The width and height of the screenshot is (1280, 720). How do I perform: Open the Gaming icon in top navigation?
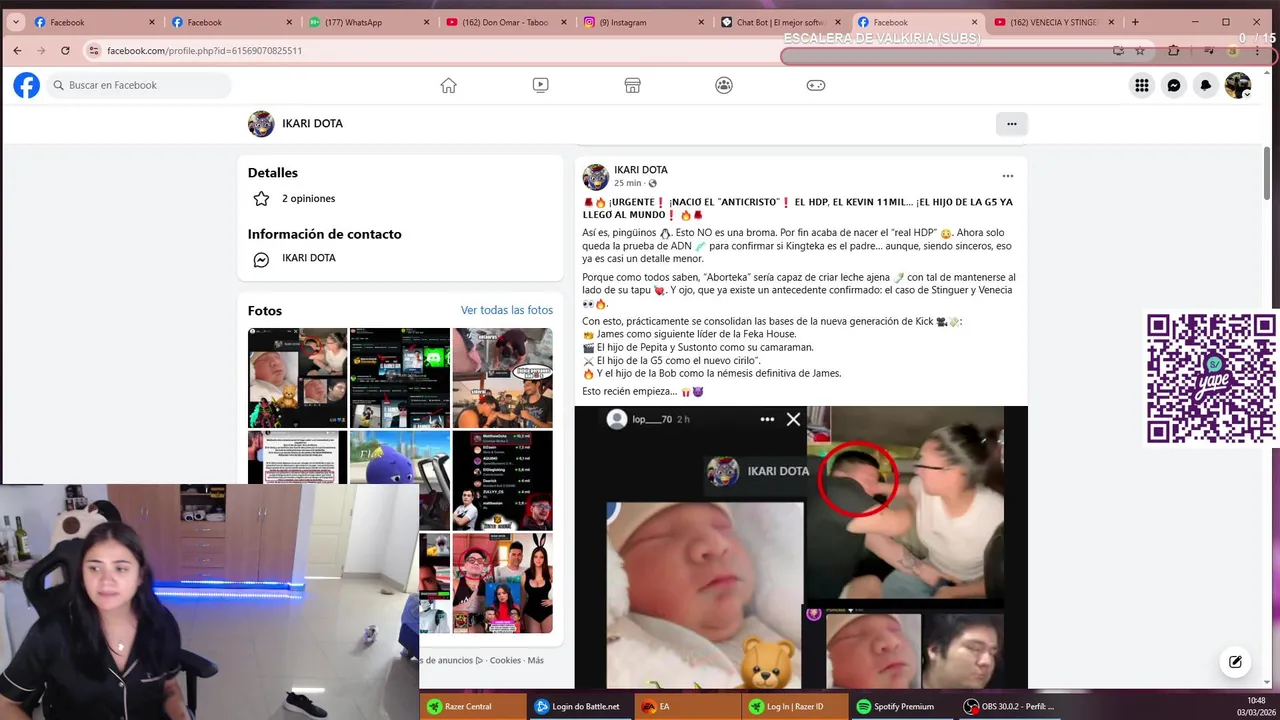[x=816, y=85]
